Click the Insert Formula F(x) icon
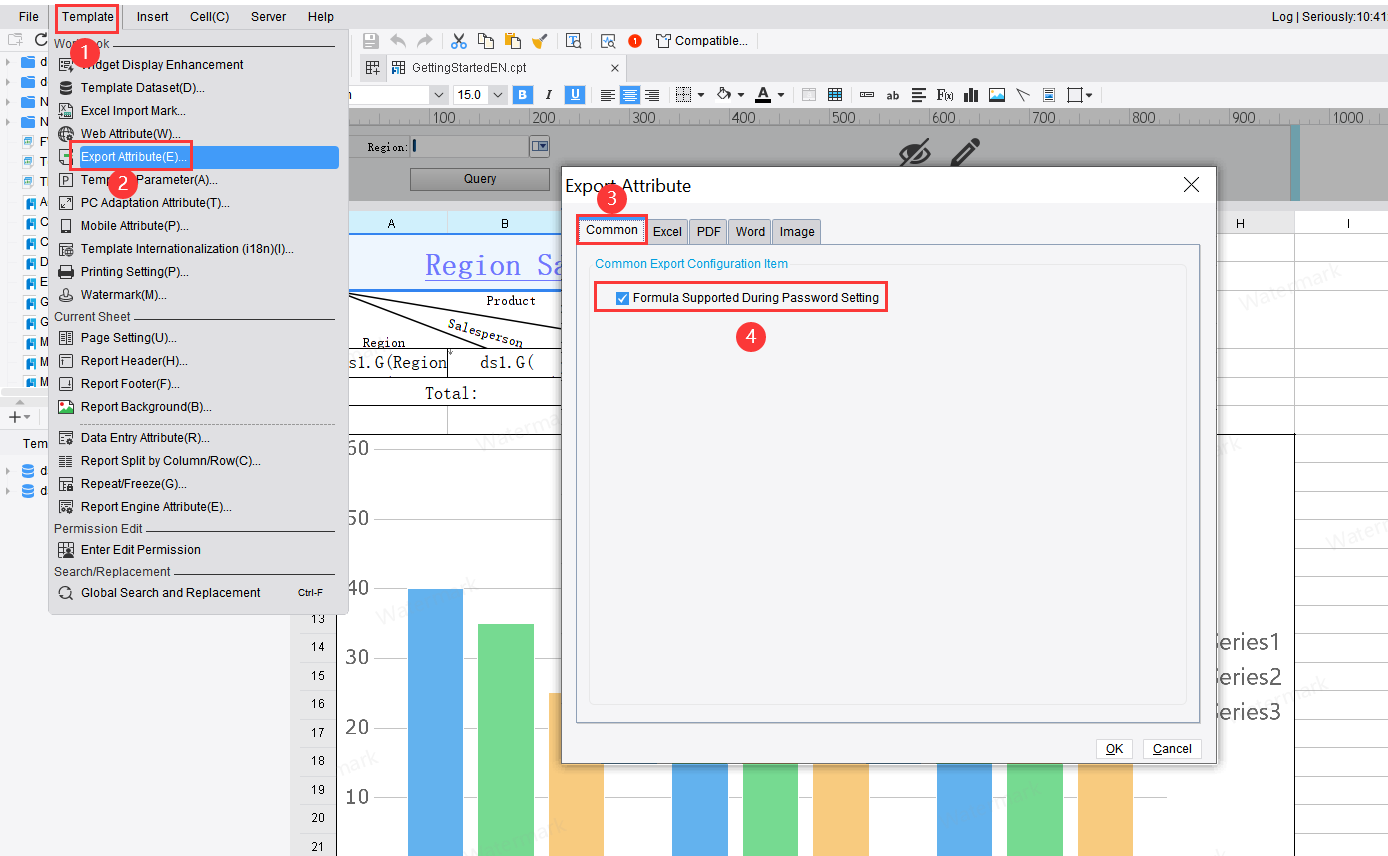Screen dimensions: 1388x856 (x=945, y=95)
